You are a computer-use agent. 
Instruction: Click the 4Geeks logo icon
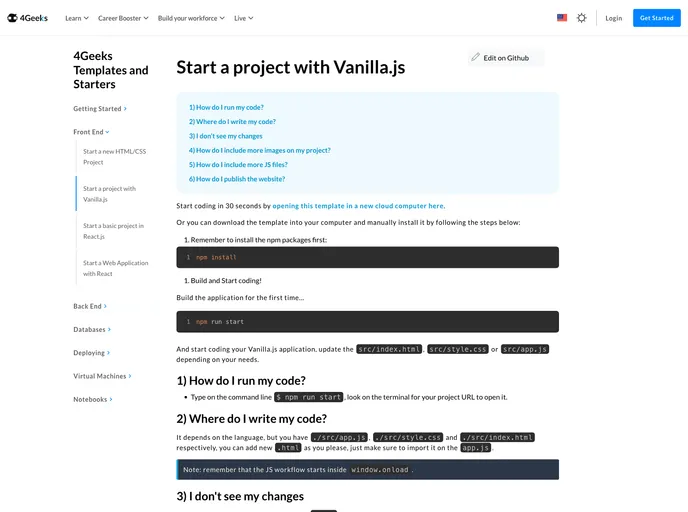13,18
